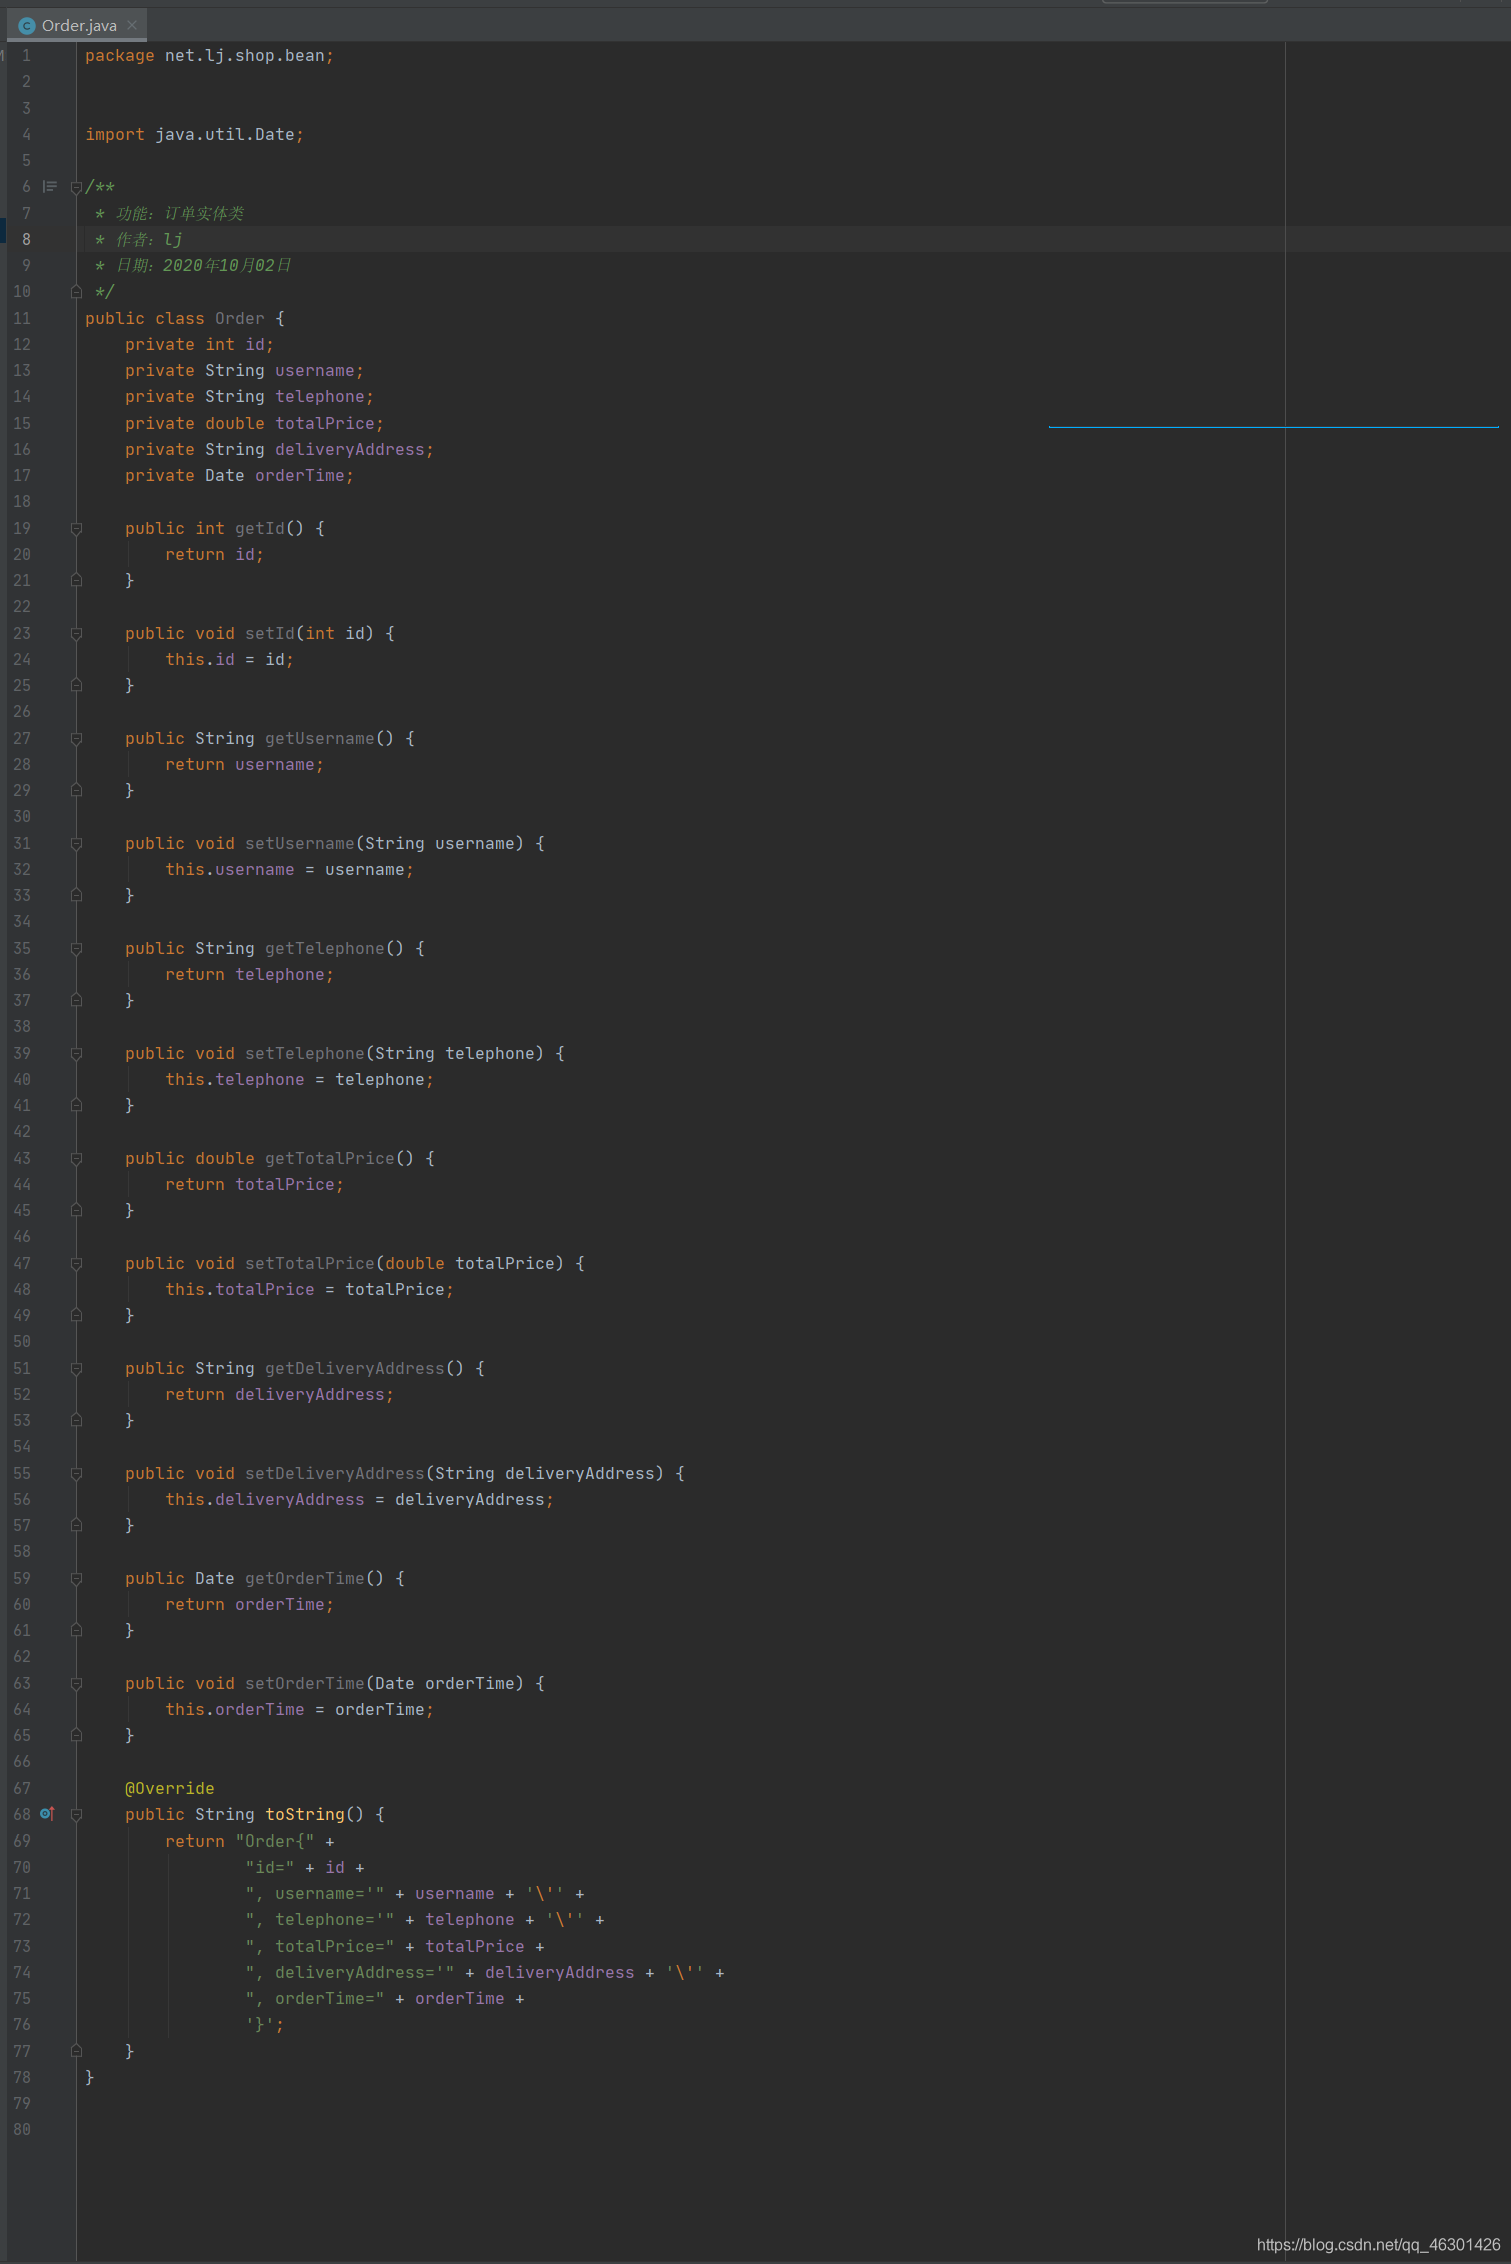Click the doc comment render icon at line 6
Viewport: 1511px width, 2264px height.
[x=50, y=186]
